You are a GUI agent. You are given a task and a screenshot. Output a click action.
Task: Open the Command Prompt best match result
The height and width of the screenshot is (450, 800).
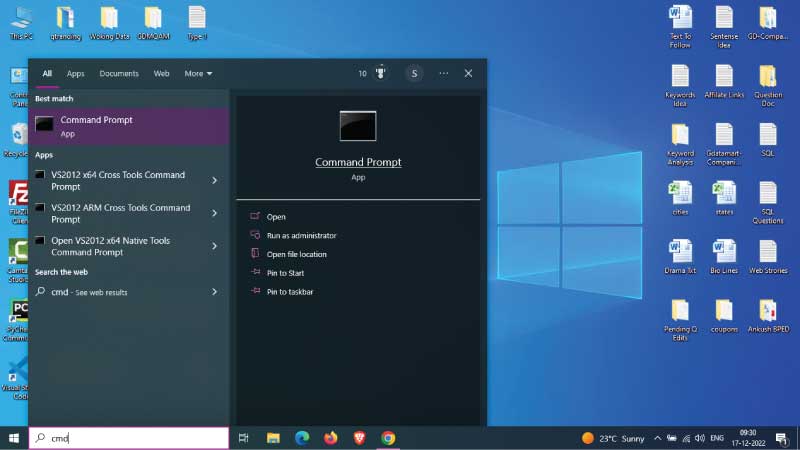point(129,126)
